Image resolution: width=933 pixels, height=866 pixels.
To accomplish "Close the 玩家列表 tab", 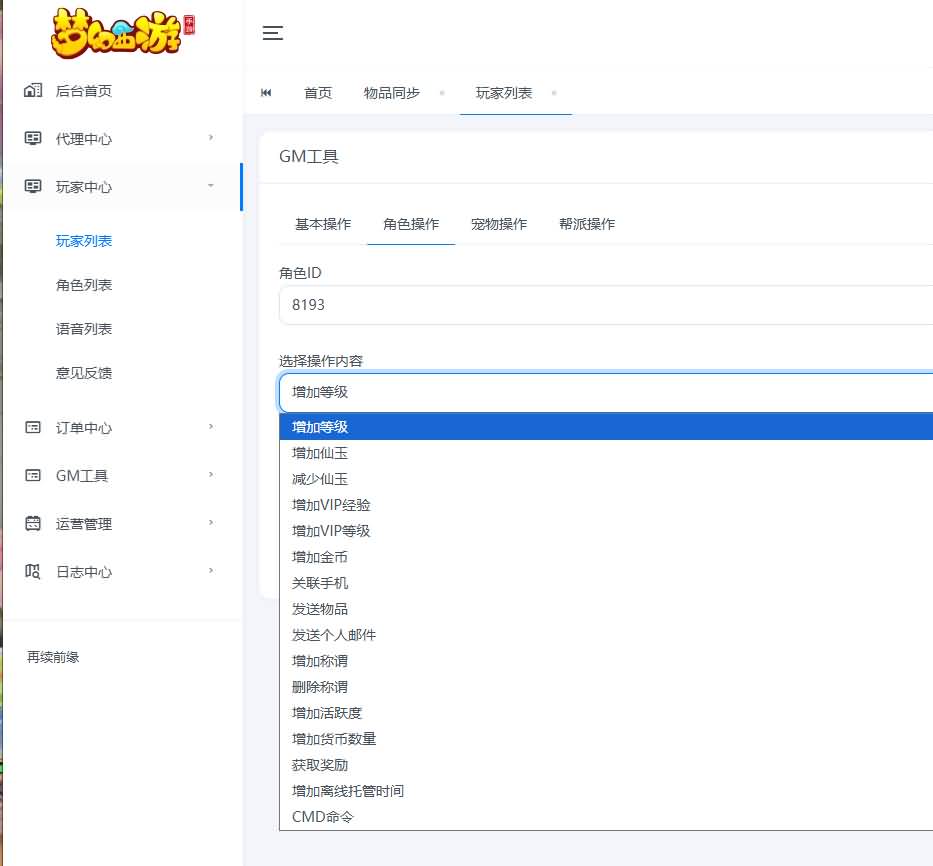I will [x=554, y=93].
